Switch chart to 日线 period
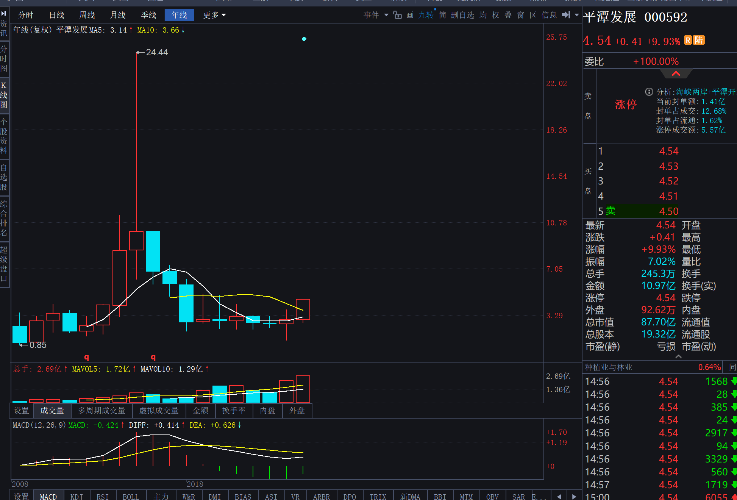This screenshot has height=500, width=737. (x=57, y=16)
